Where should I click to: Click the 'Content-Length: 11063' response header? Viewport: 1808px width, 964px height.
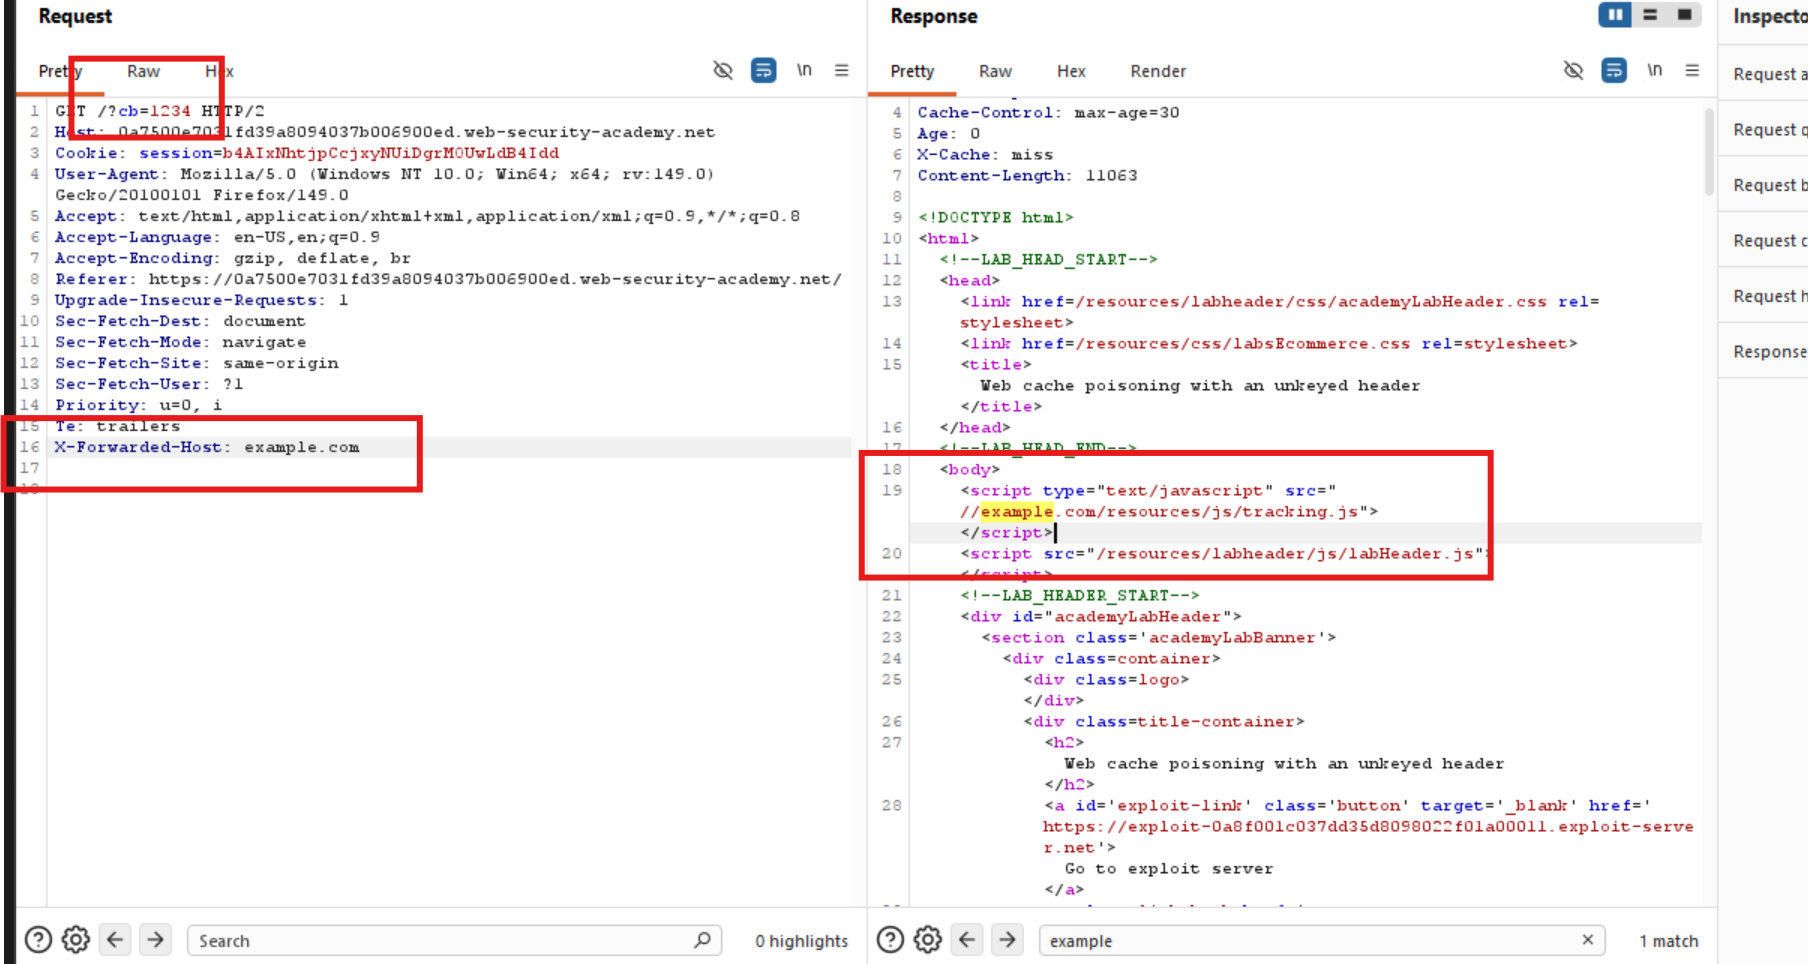[x=1027, y=175]
